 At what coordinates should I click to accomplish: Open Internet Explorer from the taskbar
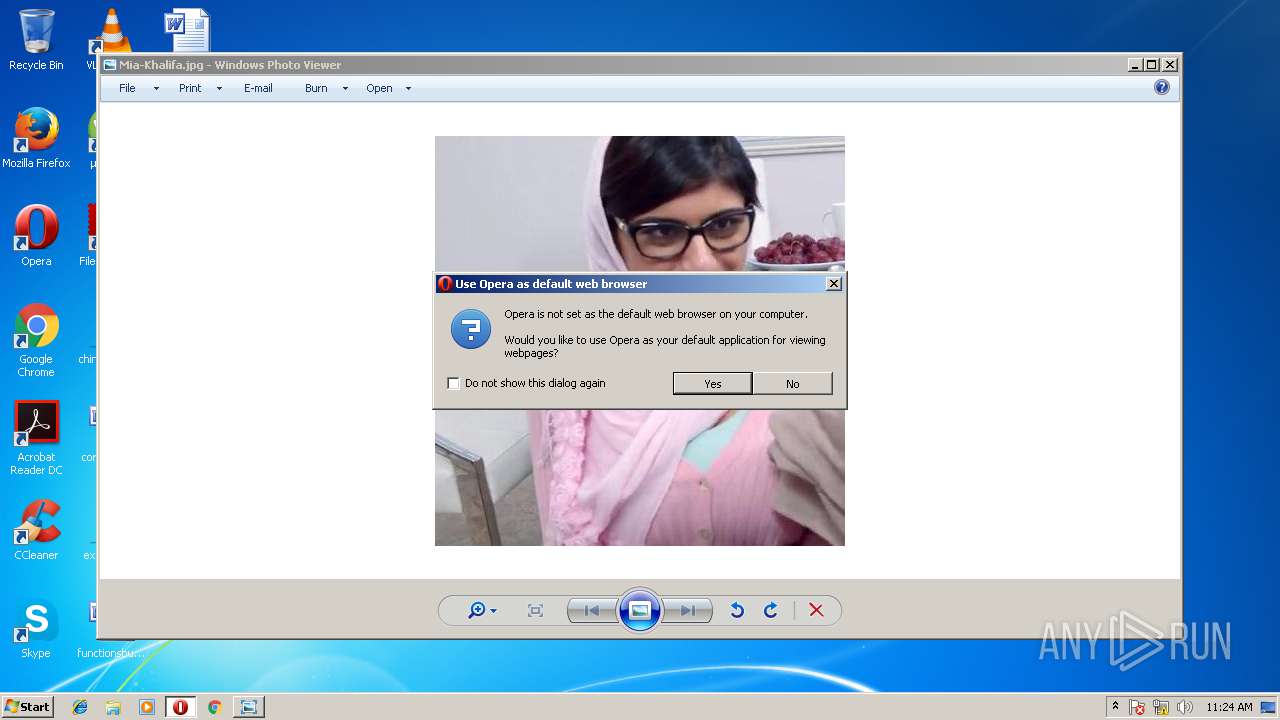[80, 707]
